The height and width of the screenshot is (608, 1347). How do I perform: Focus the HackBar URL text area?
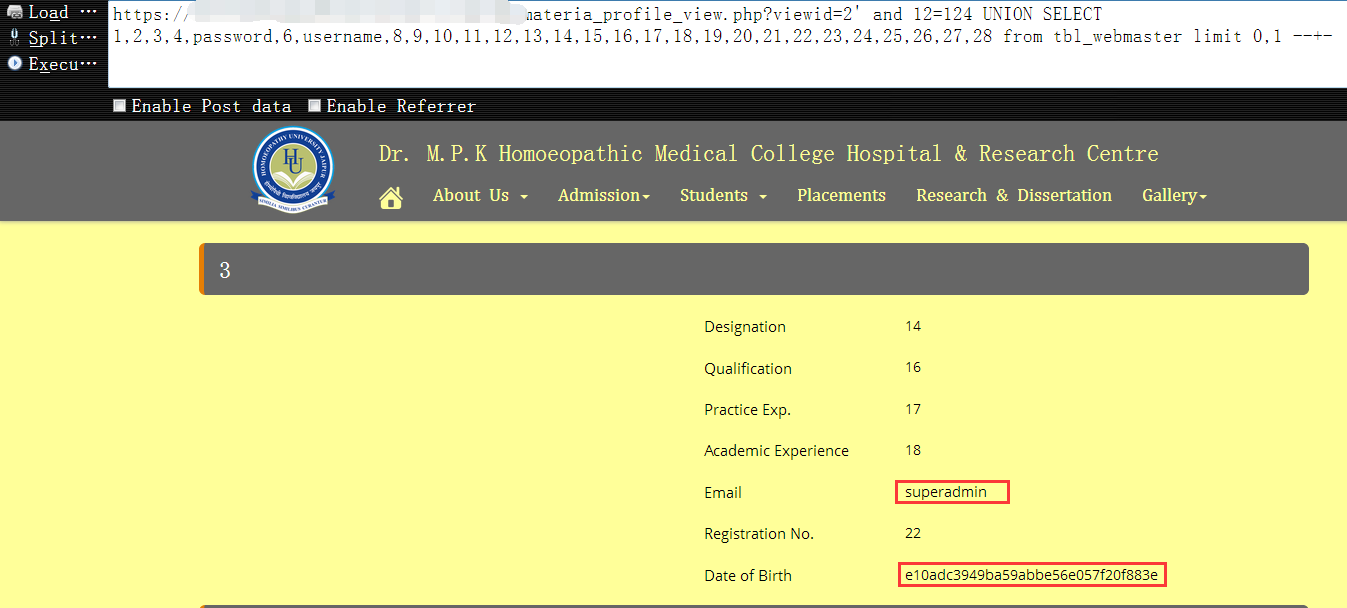[x=727, y=45]
